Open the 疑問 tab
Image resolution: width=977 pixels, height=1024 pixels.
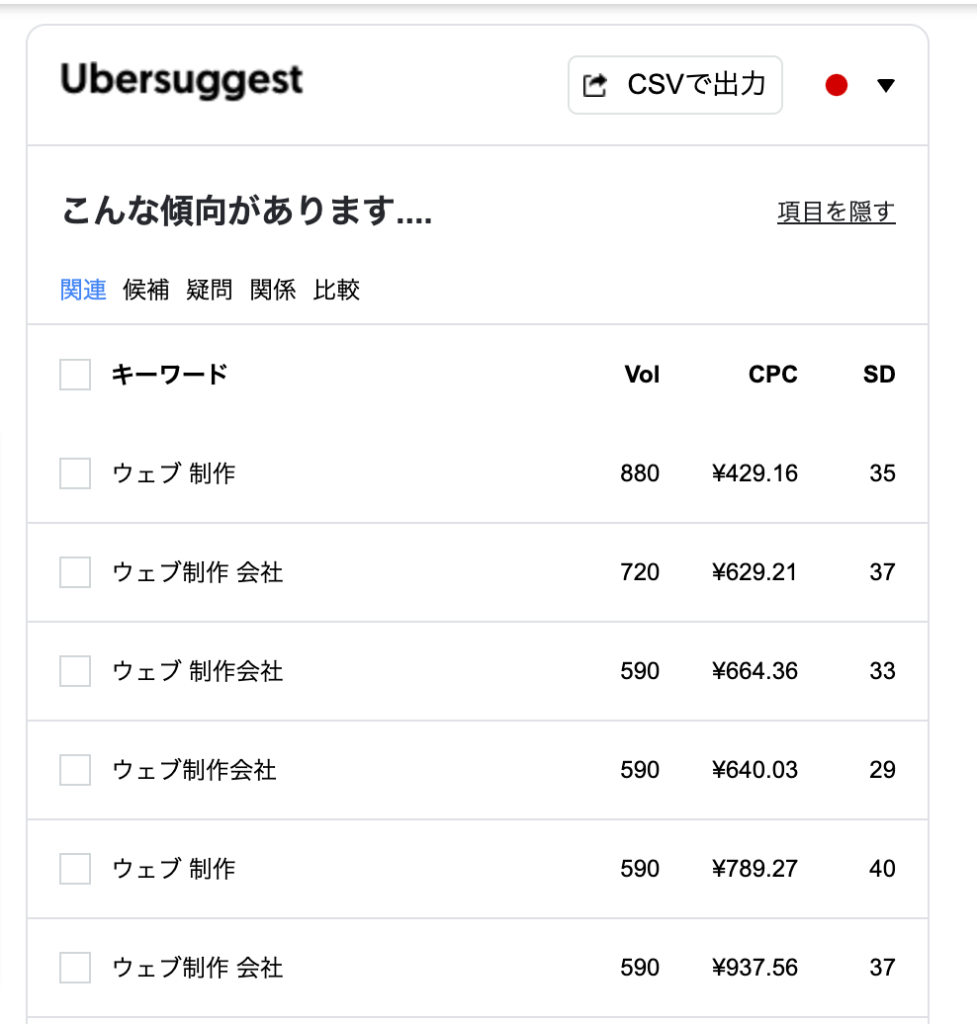209,290
